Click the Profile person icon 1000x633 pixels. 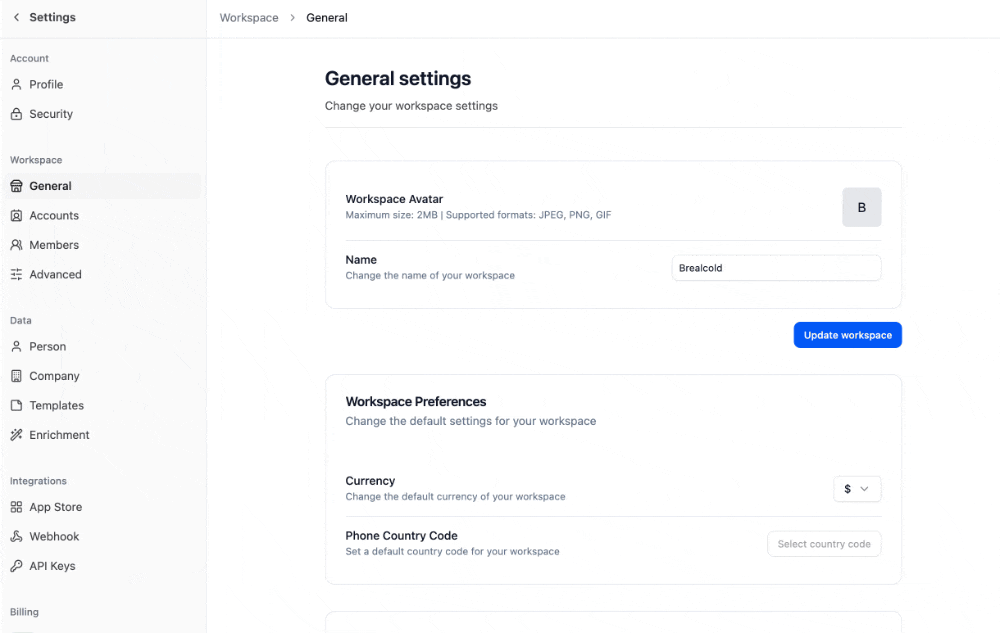tap(17, 84)
